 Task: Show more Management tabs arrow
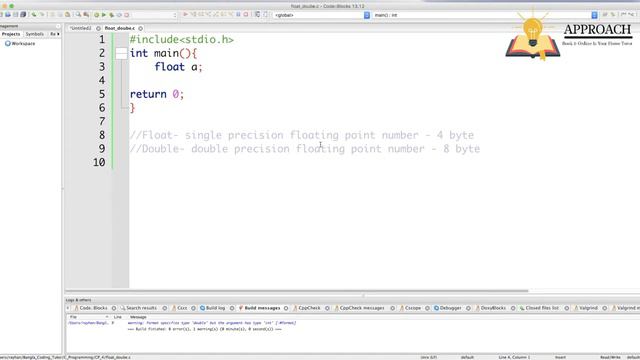point(58,34)
